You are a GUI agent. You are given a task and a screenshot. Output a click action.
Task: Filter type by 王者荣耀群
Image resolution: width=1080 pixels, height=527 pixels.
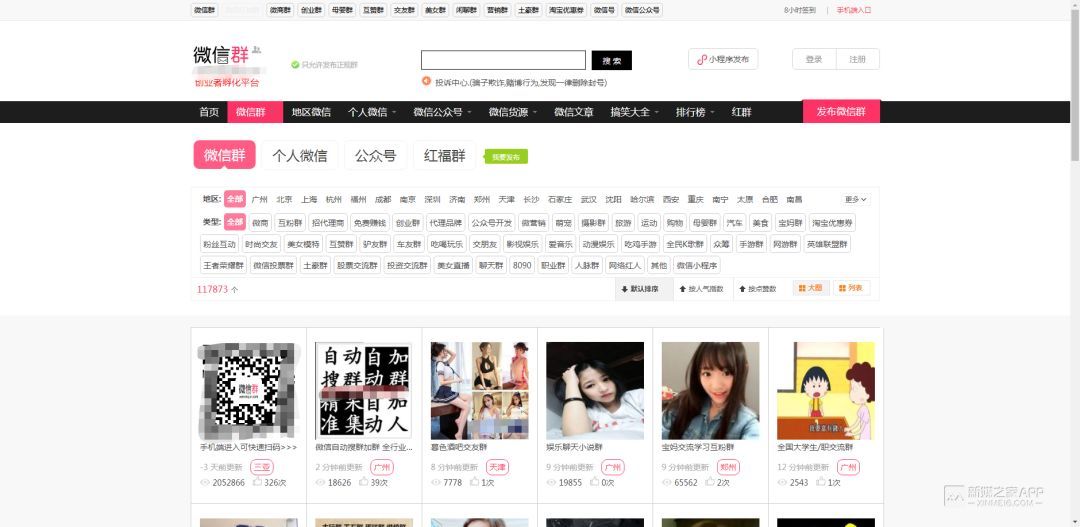click(x=223, y=265)
